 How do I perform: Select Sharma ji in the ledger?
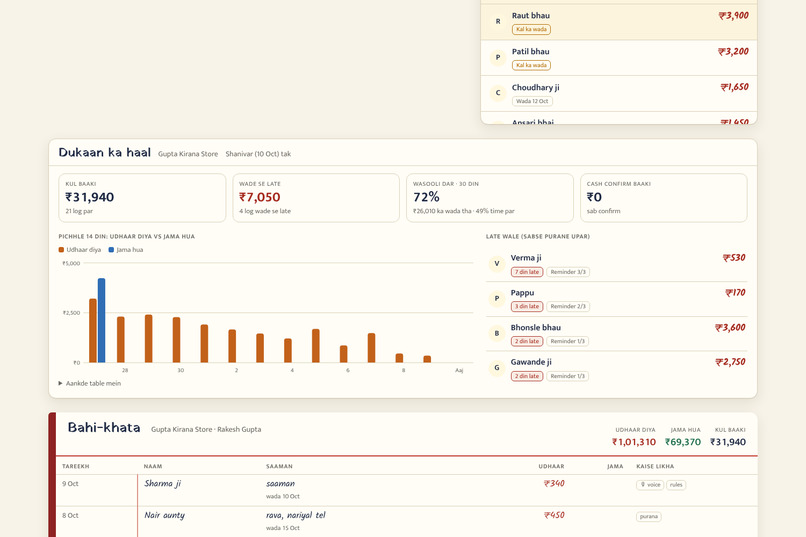(162, 484)
